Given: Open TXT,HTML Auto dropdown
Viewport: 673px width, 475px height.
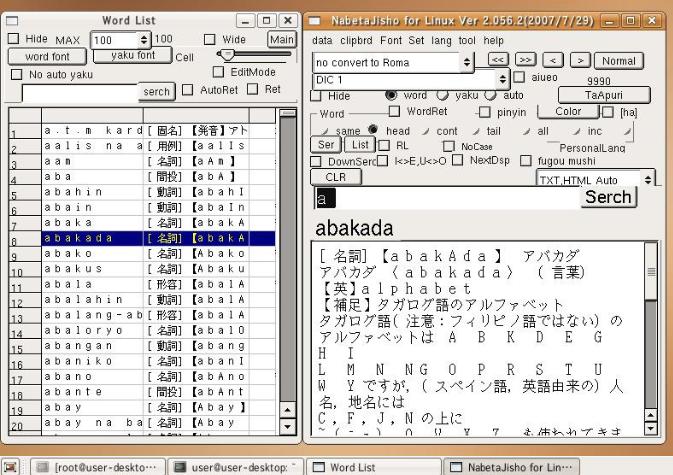Looking at the screenshot, I should (596, 180).
